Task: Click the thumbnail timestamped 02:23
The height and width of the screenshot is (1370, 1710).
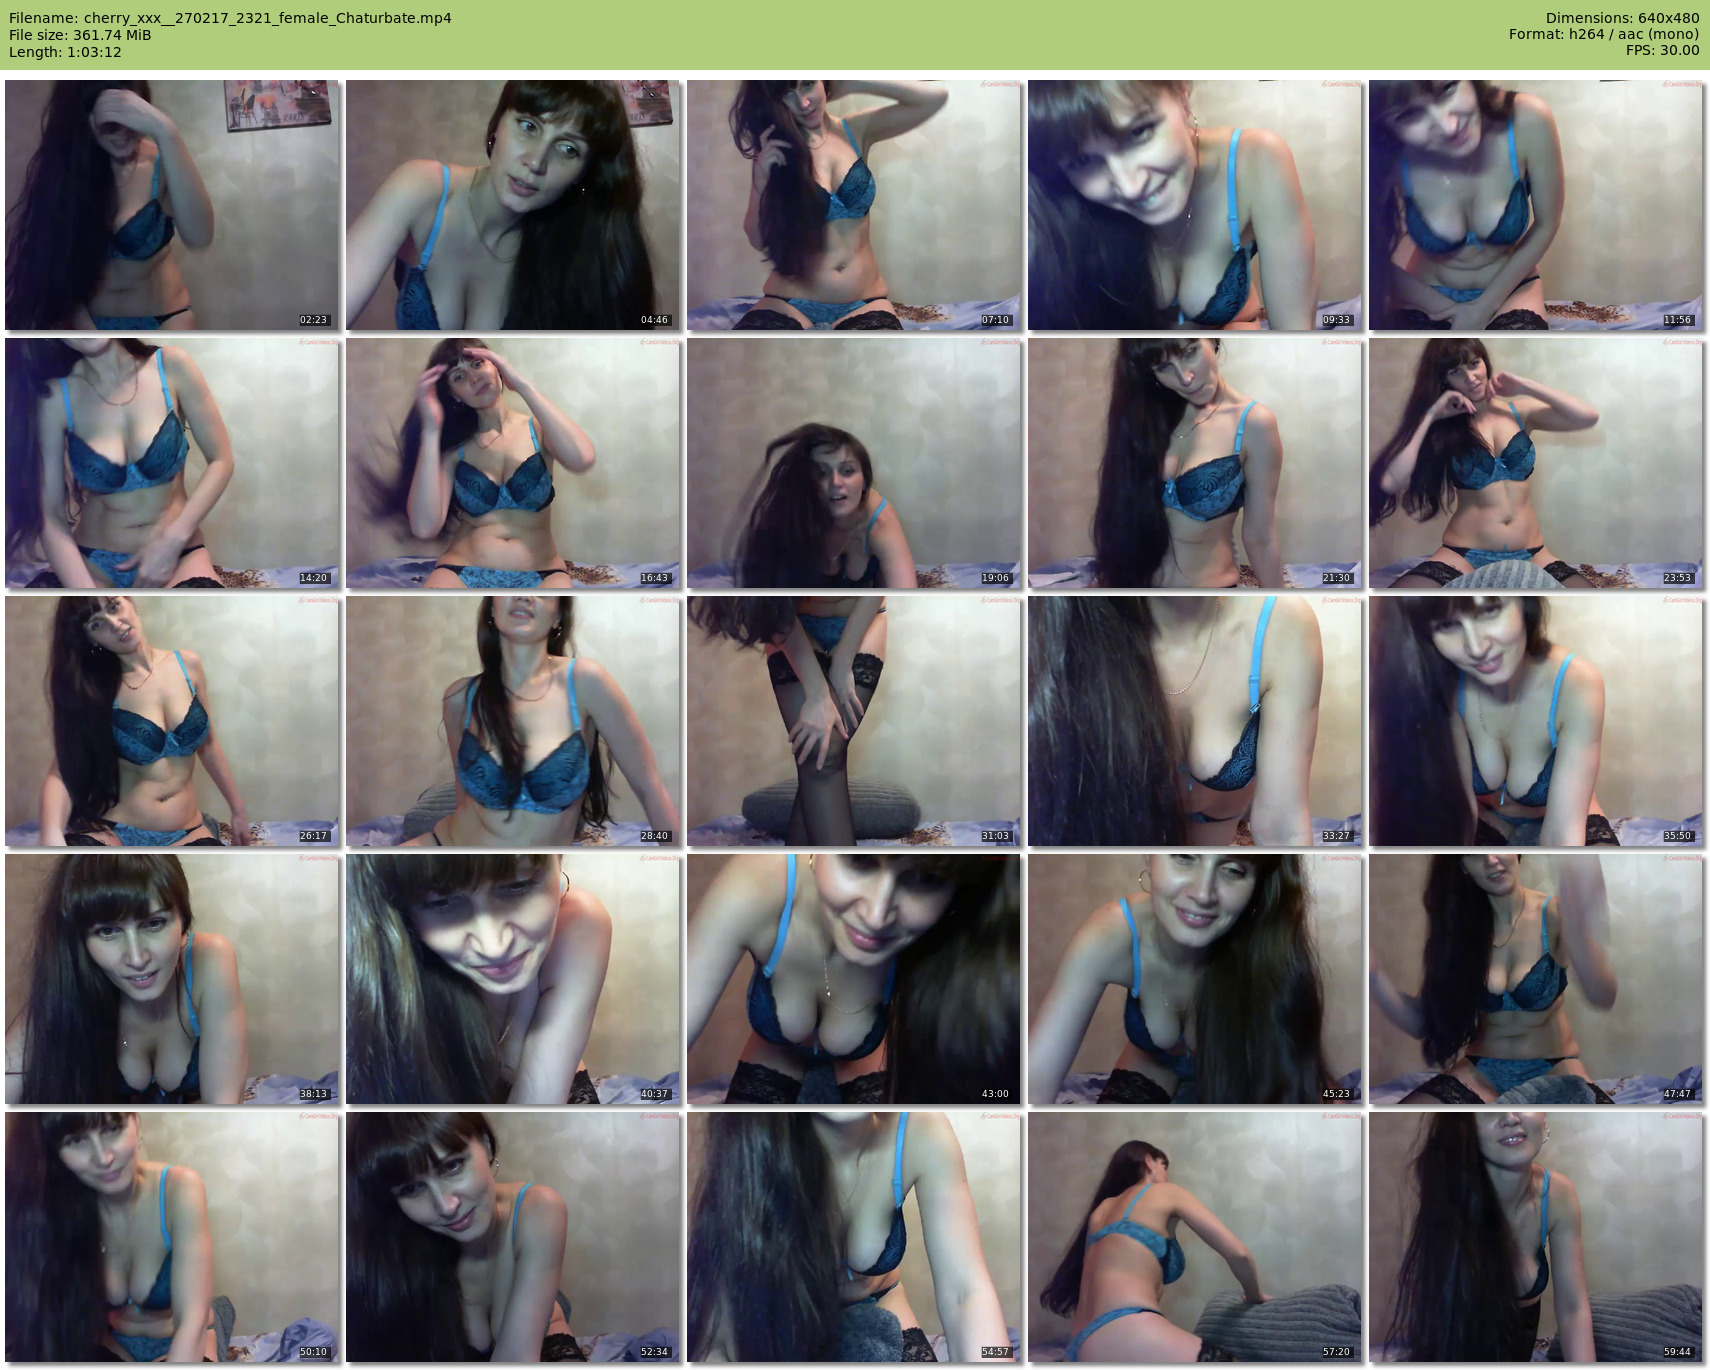Action: click(172, 205)
